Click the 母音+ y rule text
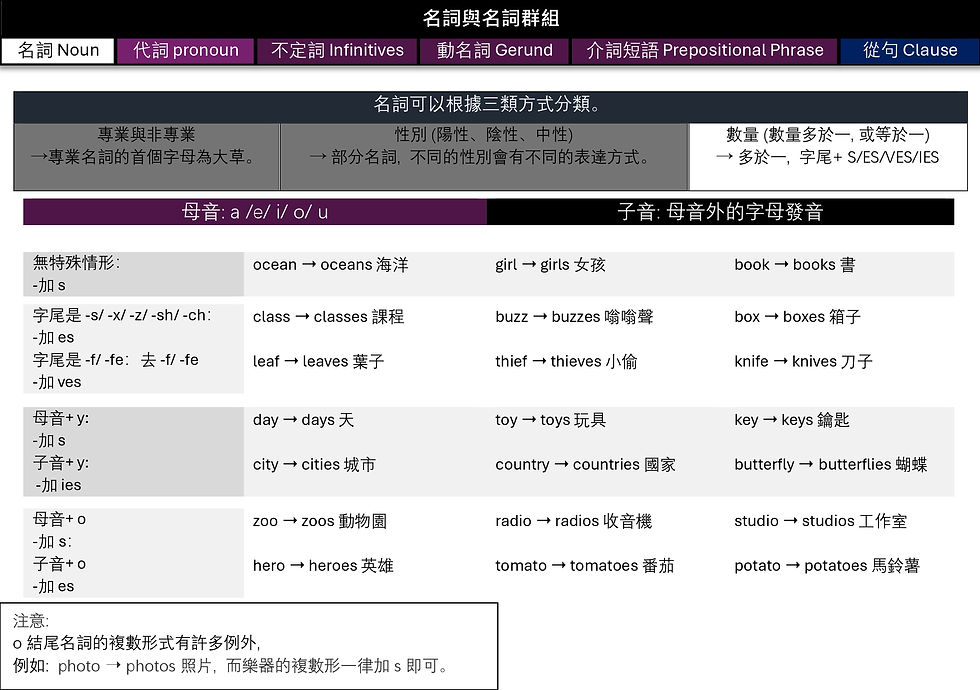The width and height of the screenshot is (980, 690). click(x=61, y=418)
